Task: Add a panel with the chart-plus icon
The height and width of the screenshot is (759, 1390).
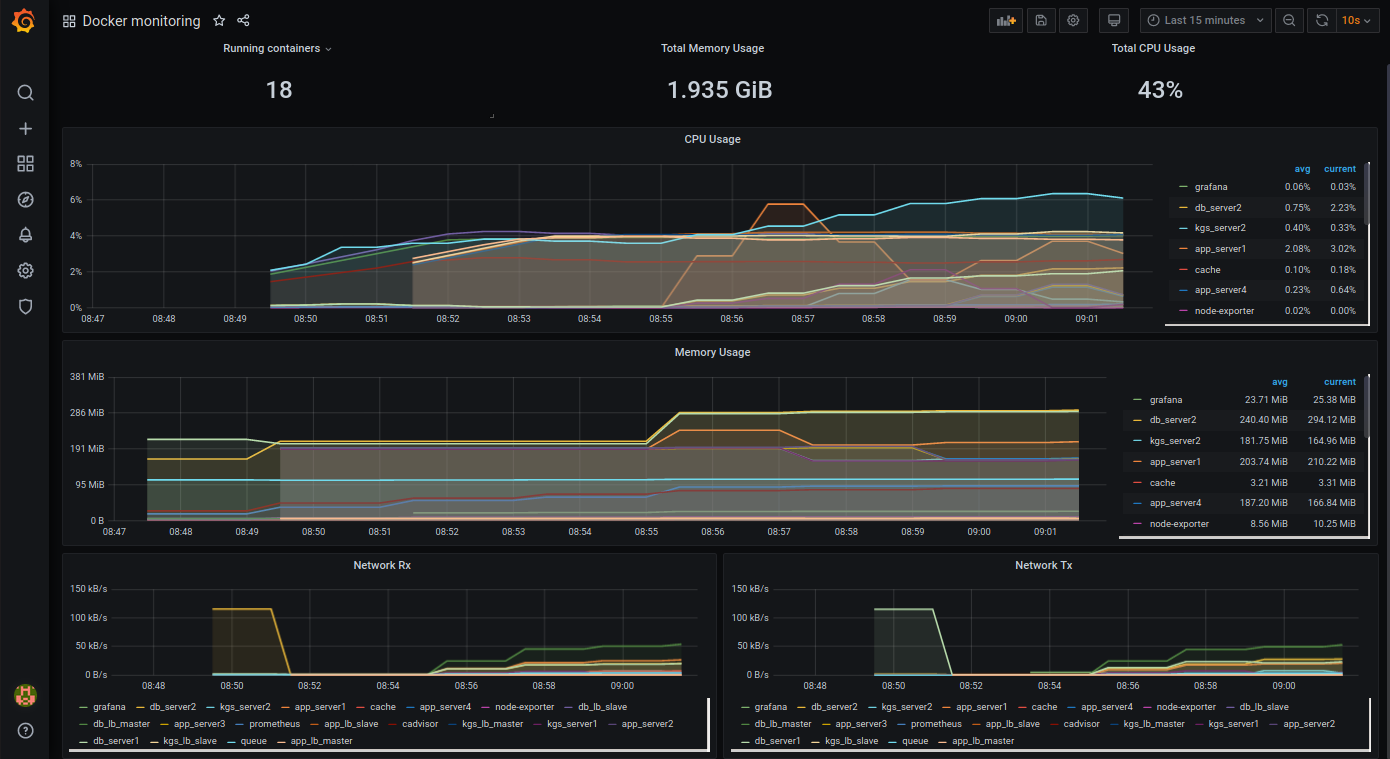Action: click(1006, 20)
